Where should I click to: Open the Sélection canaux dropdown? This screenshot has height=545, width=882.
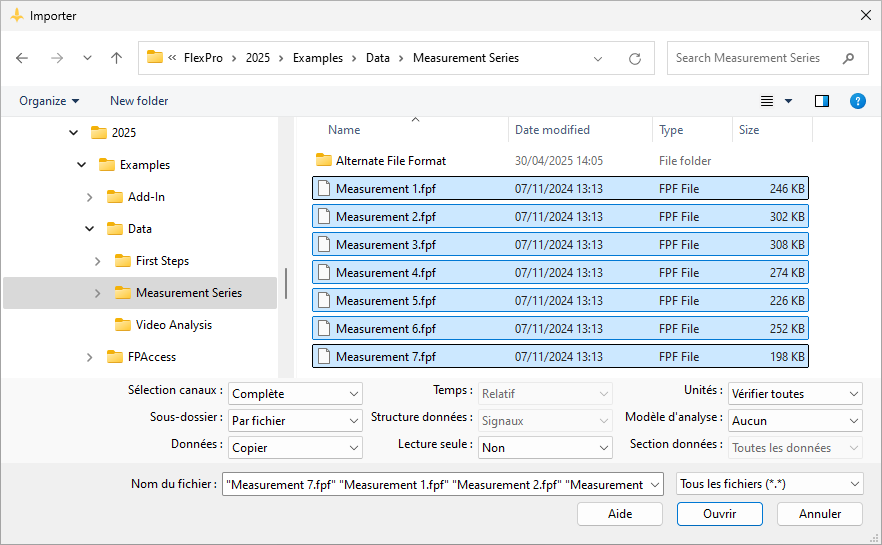[295, 394]
